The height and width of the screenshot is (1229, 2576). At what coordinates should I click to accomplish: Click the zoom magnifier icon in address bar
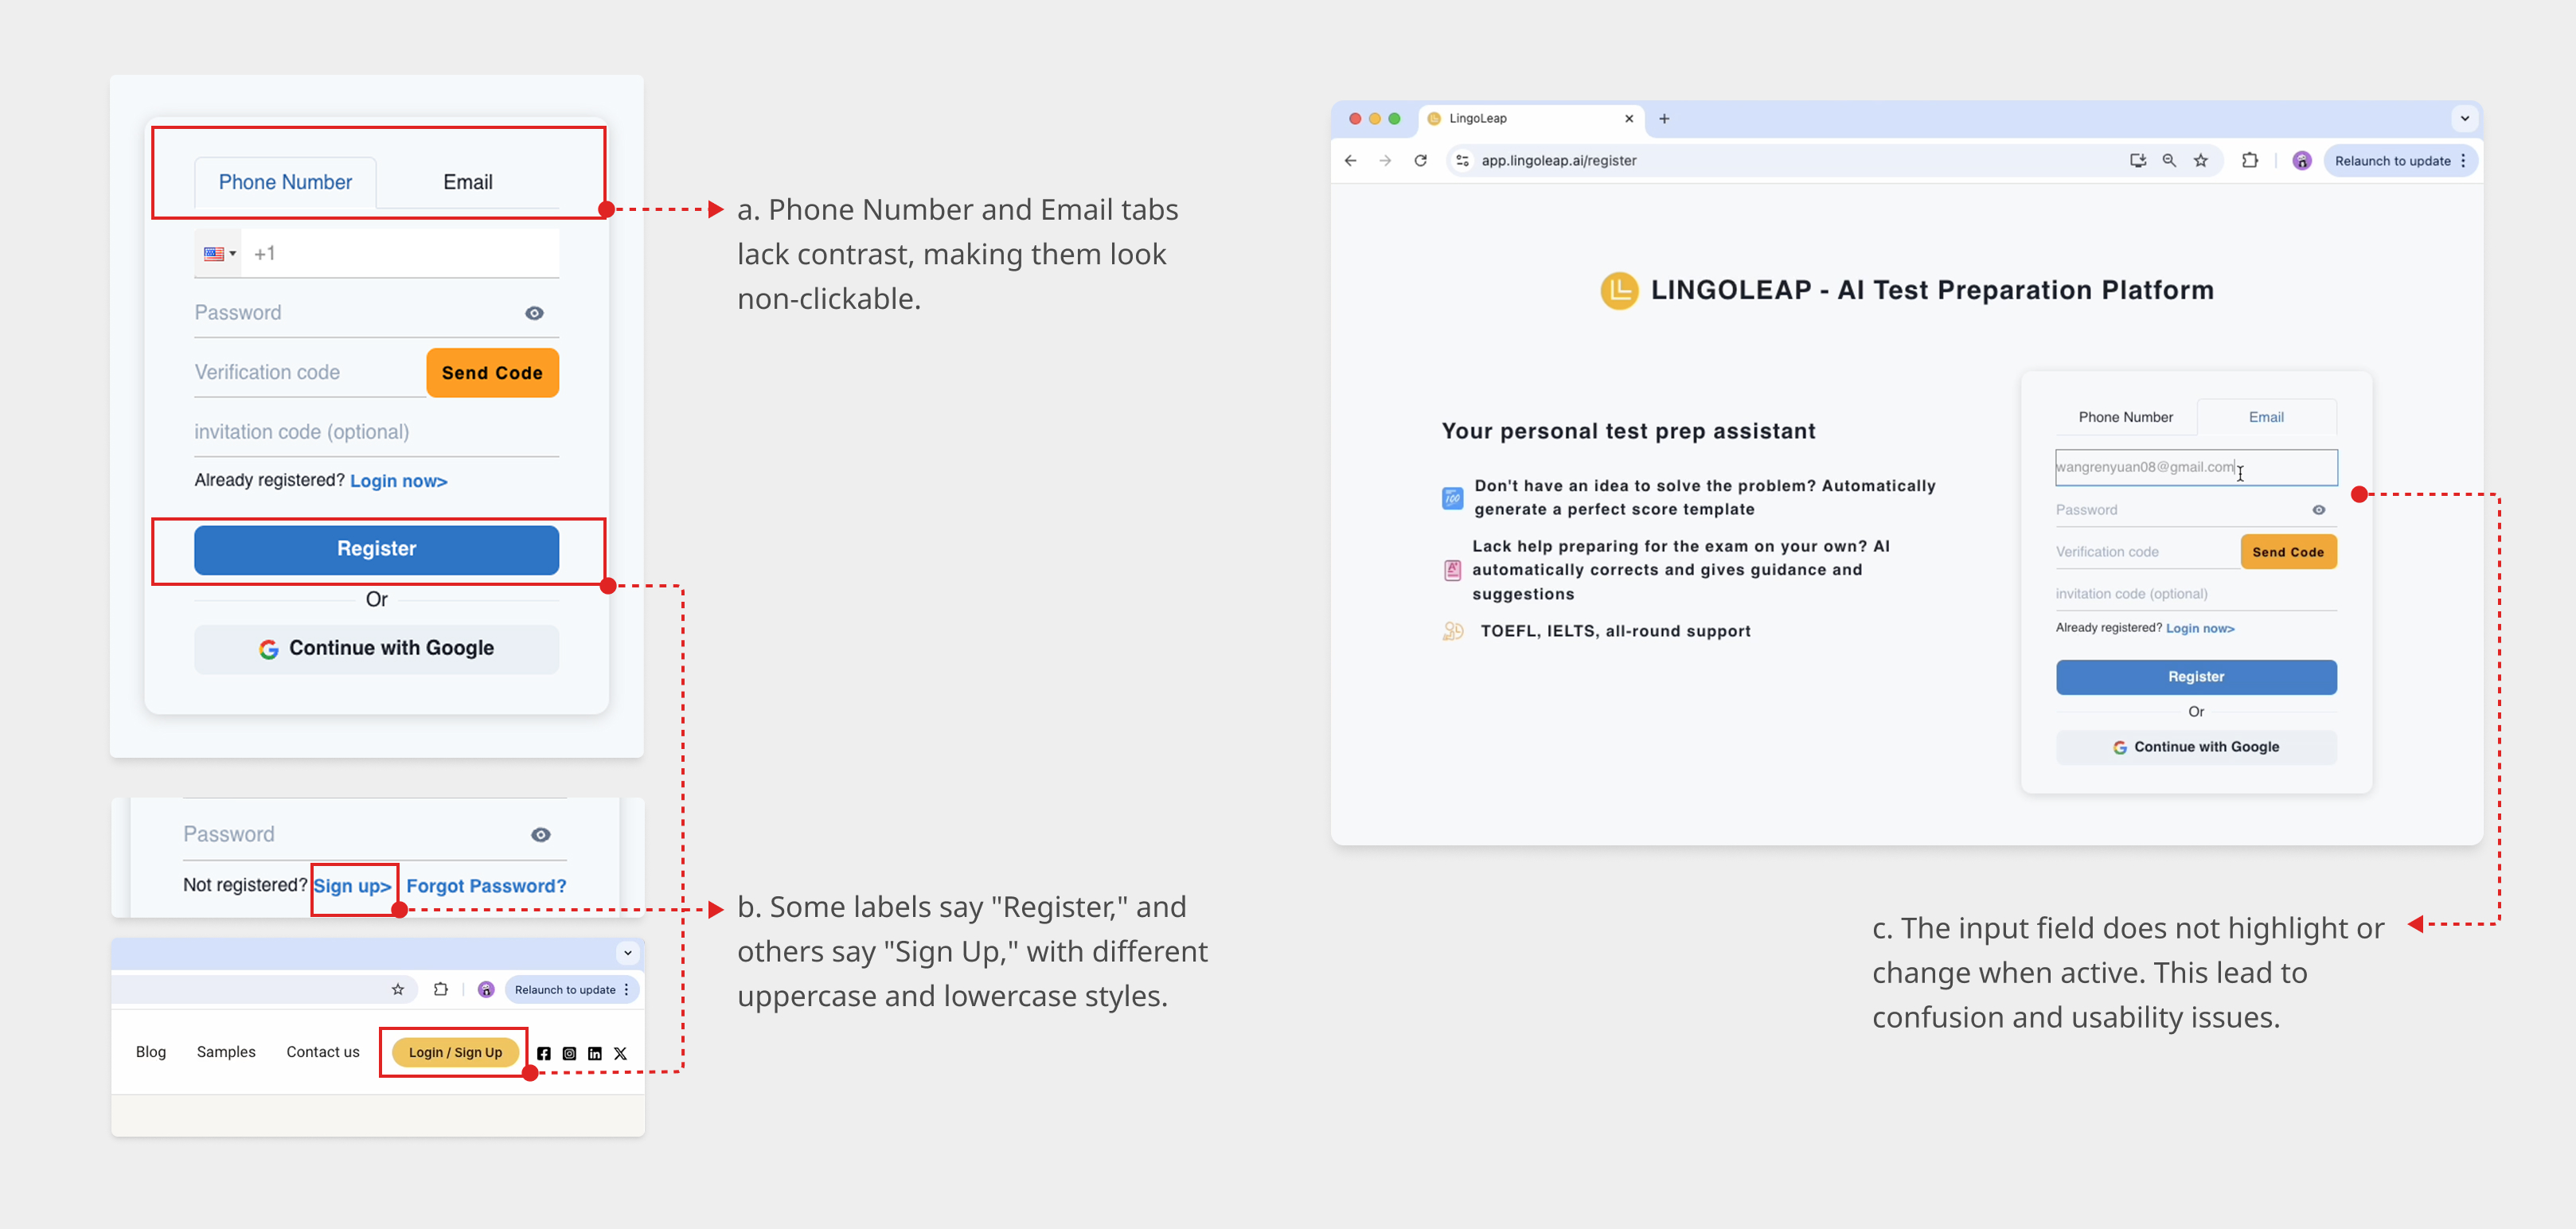click(x=2169, y=160)
